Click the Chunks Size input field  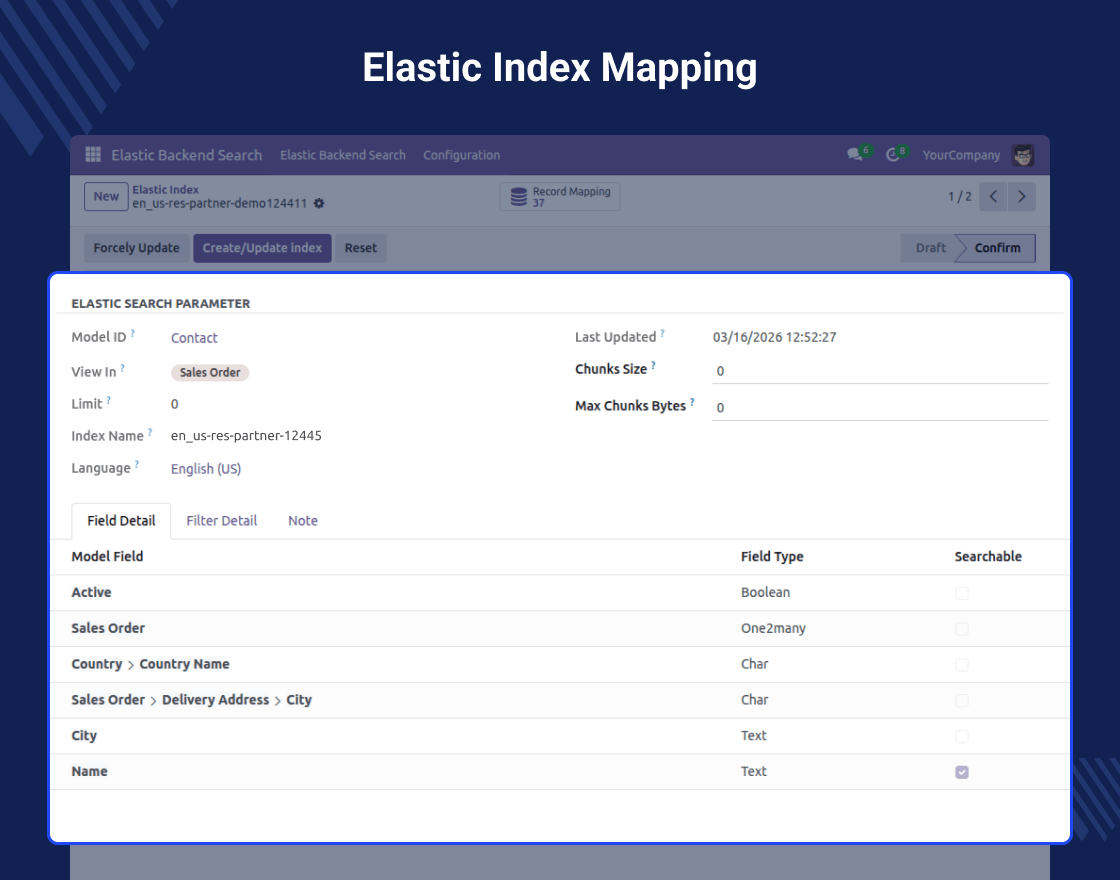[879, 371]
